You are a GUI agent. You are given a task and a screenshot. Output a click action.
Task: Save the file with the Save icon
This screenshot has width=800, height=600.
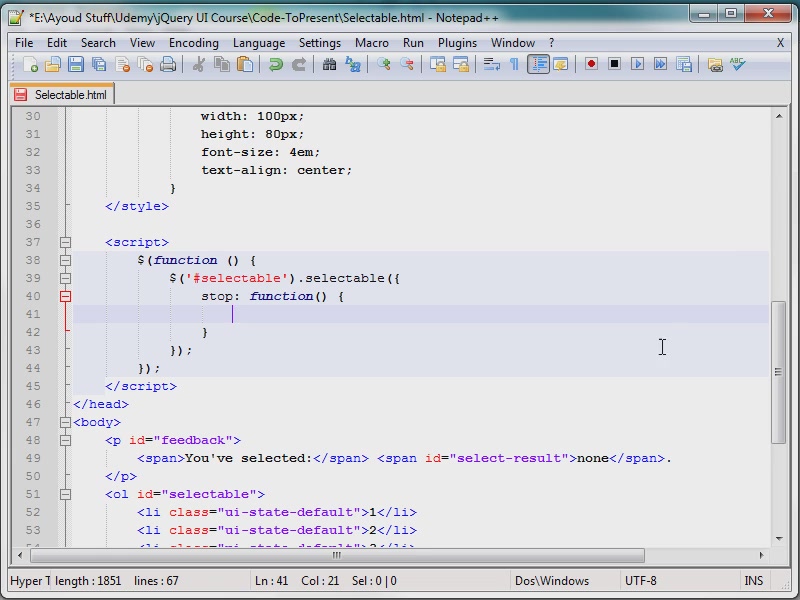(x=76, y=64)
